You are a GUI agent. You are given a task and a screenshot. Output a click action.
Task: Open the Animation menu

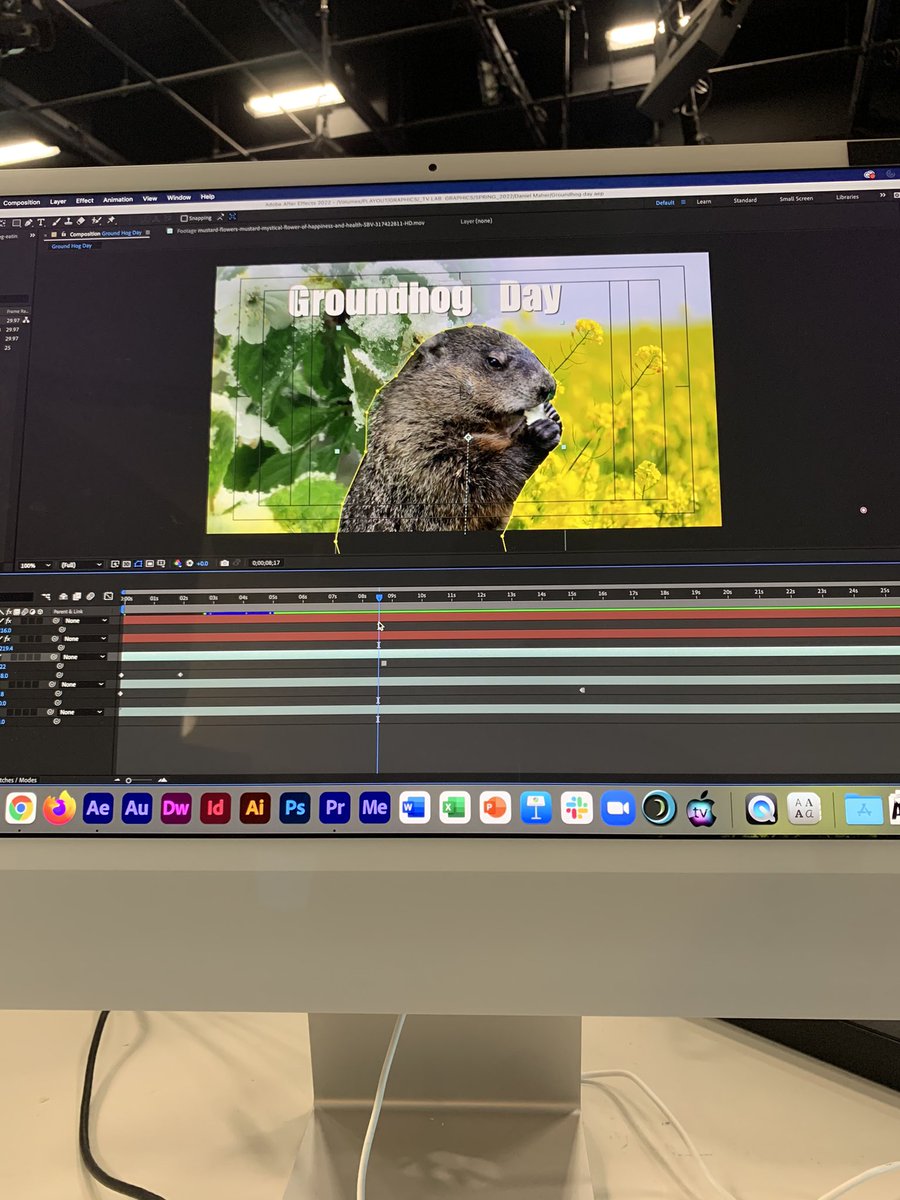tap(118, 200)
